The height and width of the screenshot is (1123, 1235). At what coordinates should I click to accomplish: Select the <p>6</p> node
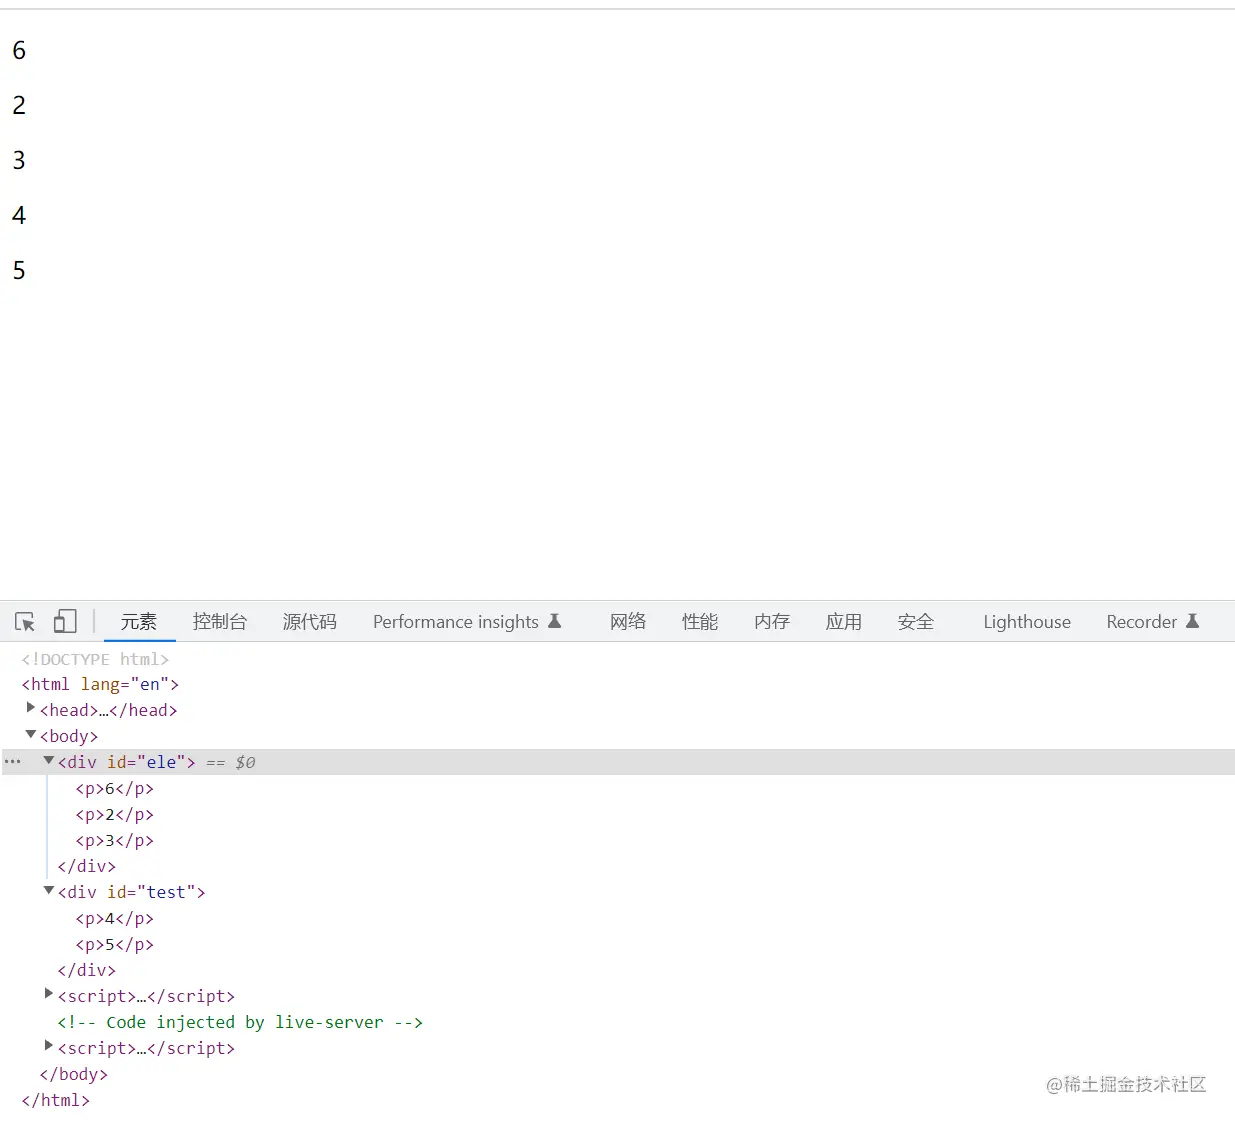click(x=115, y=789)
